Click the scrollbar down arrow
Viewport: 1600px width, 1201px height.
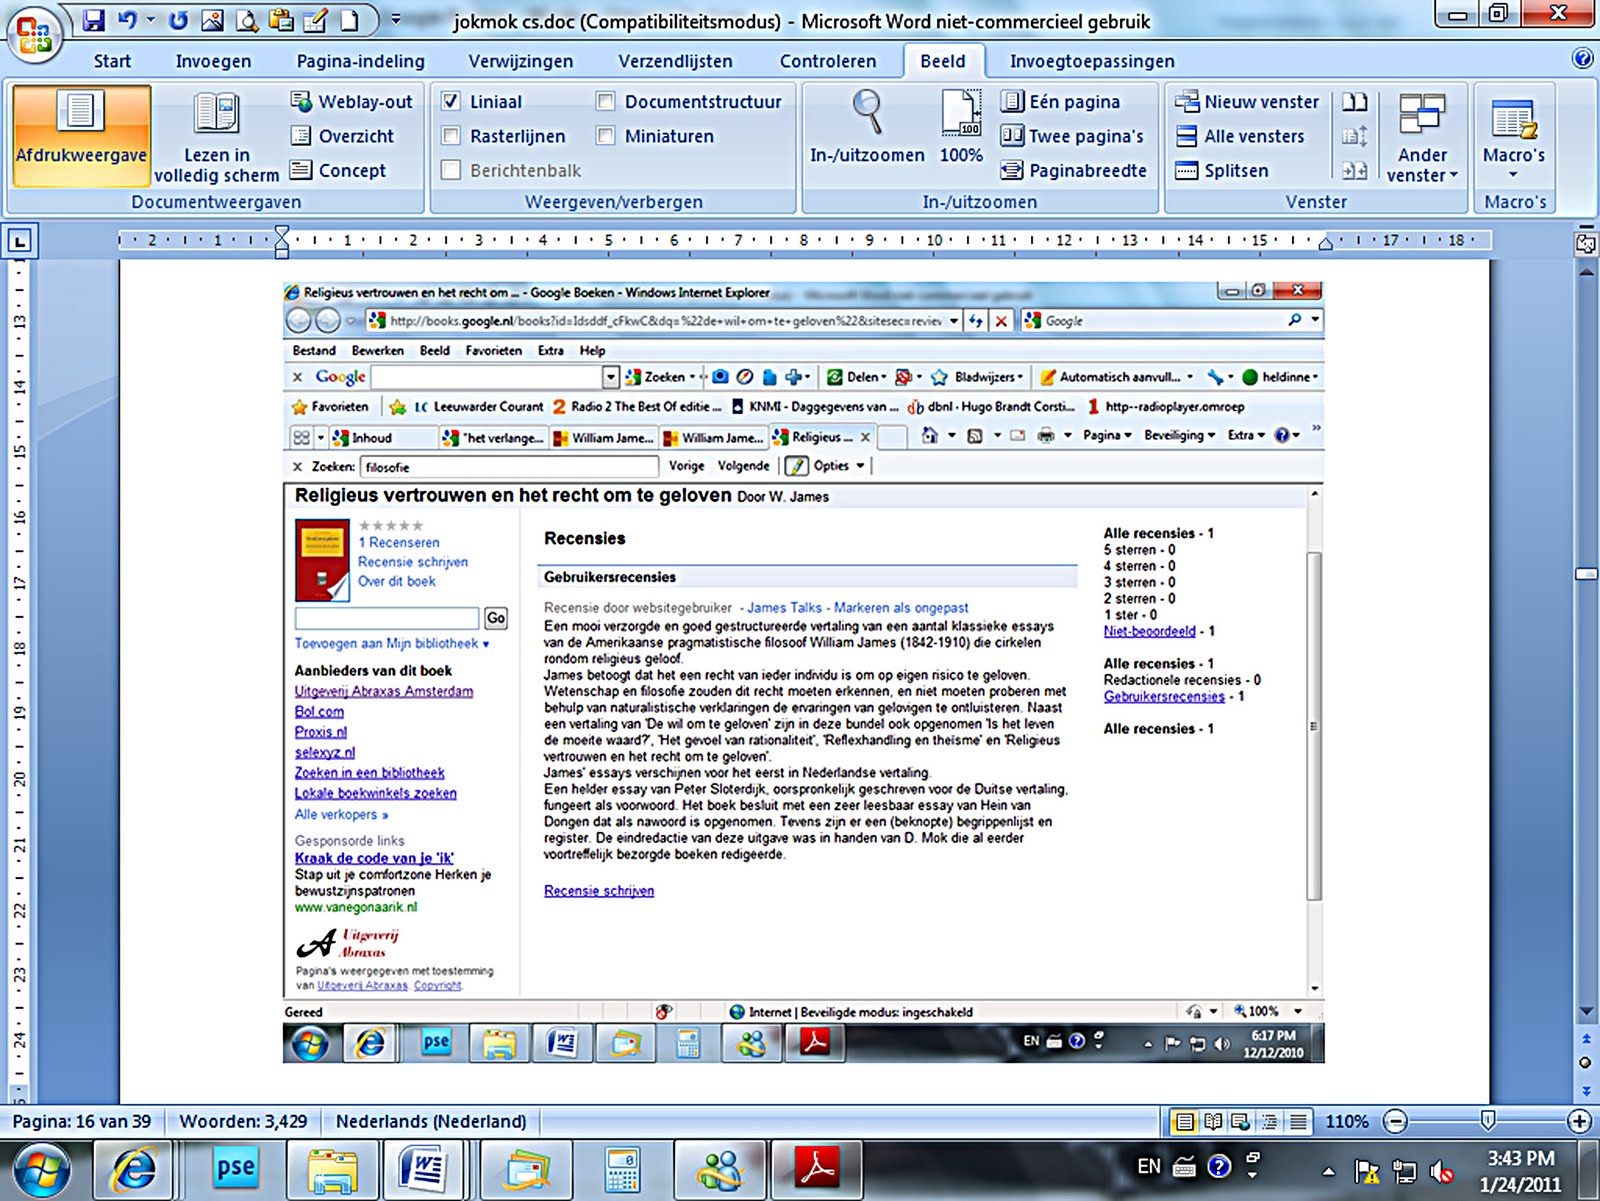click(1586, 1013)
